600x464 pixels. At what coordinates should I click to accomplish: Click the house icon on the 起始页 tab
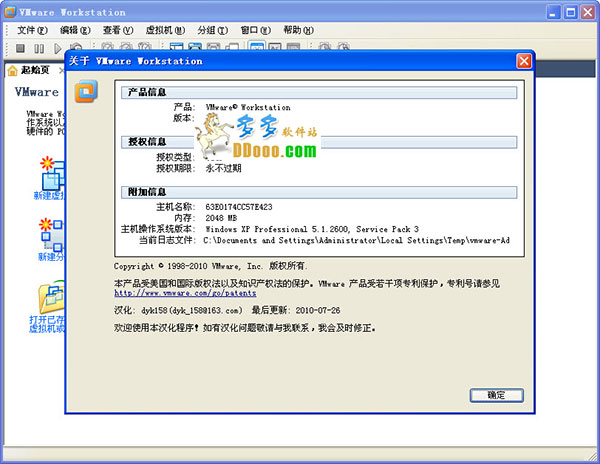click(13, 70)
